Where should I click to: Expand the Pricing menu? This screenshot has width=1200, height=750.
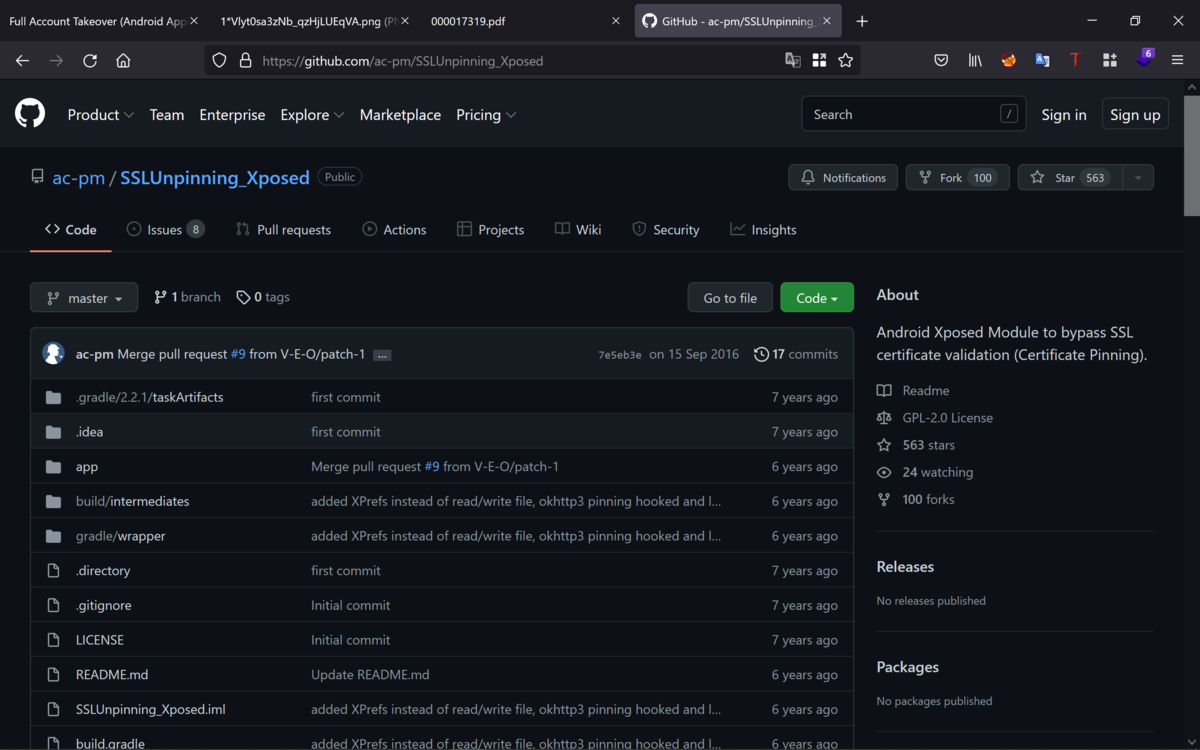(486, 115)
